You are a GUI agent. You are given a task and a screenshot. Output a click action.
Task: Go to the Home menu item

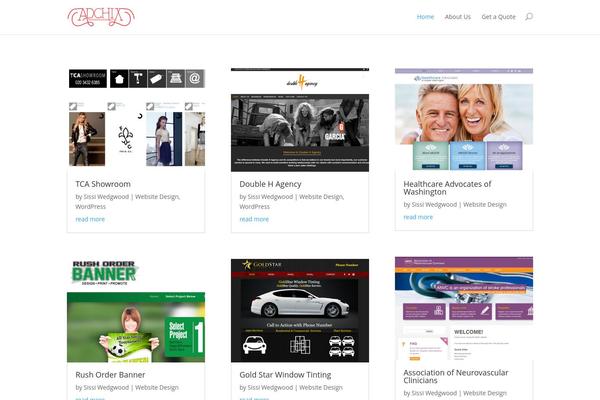pos(425,17)
